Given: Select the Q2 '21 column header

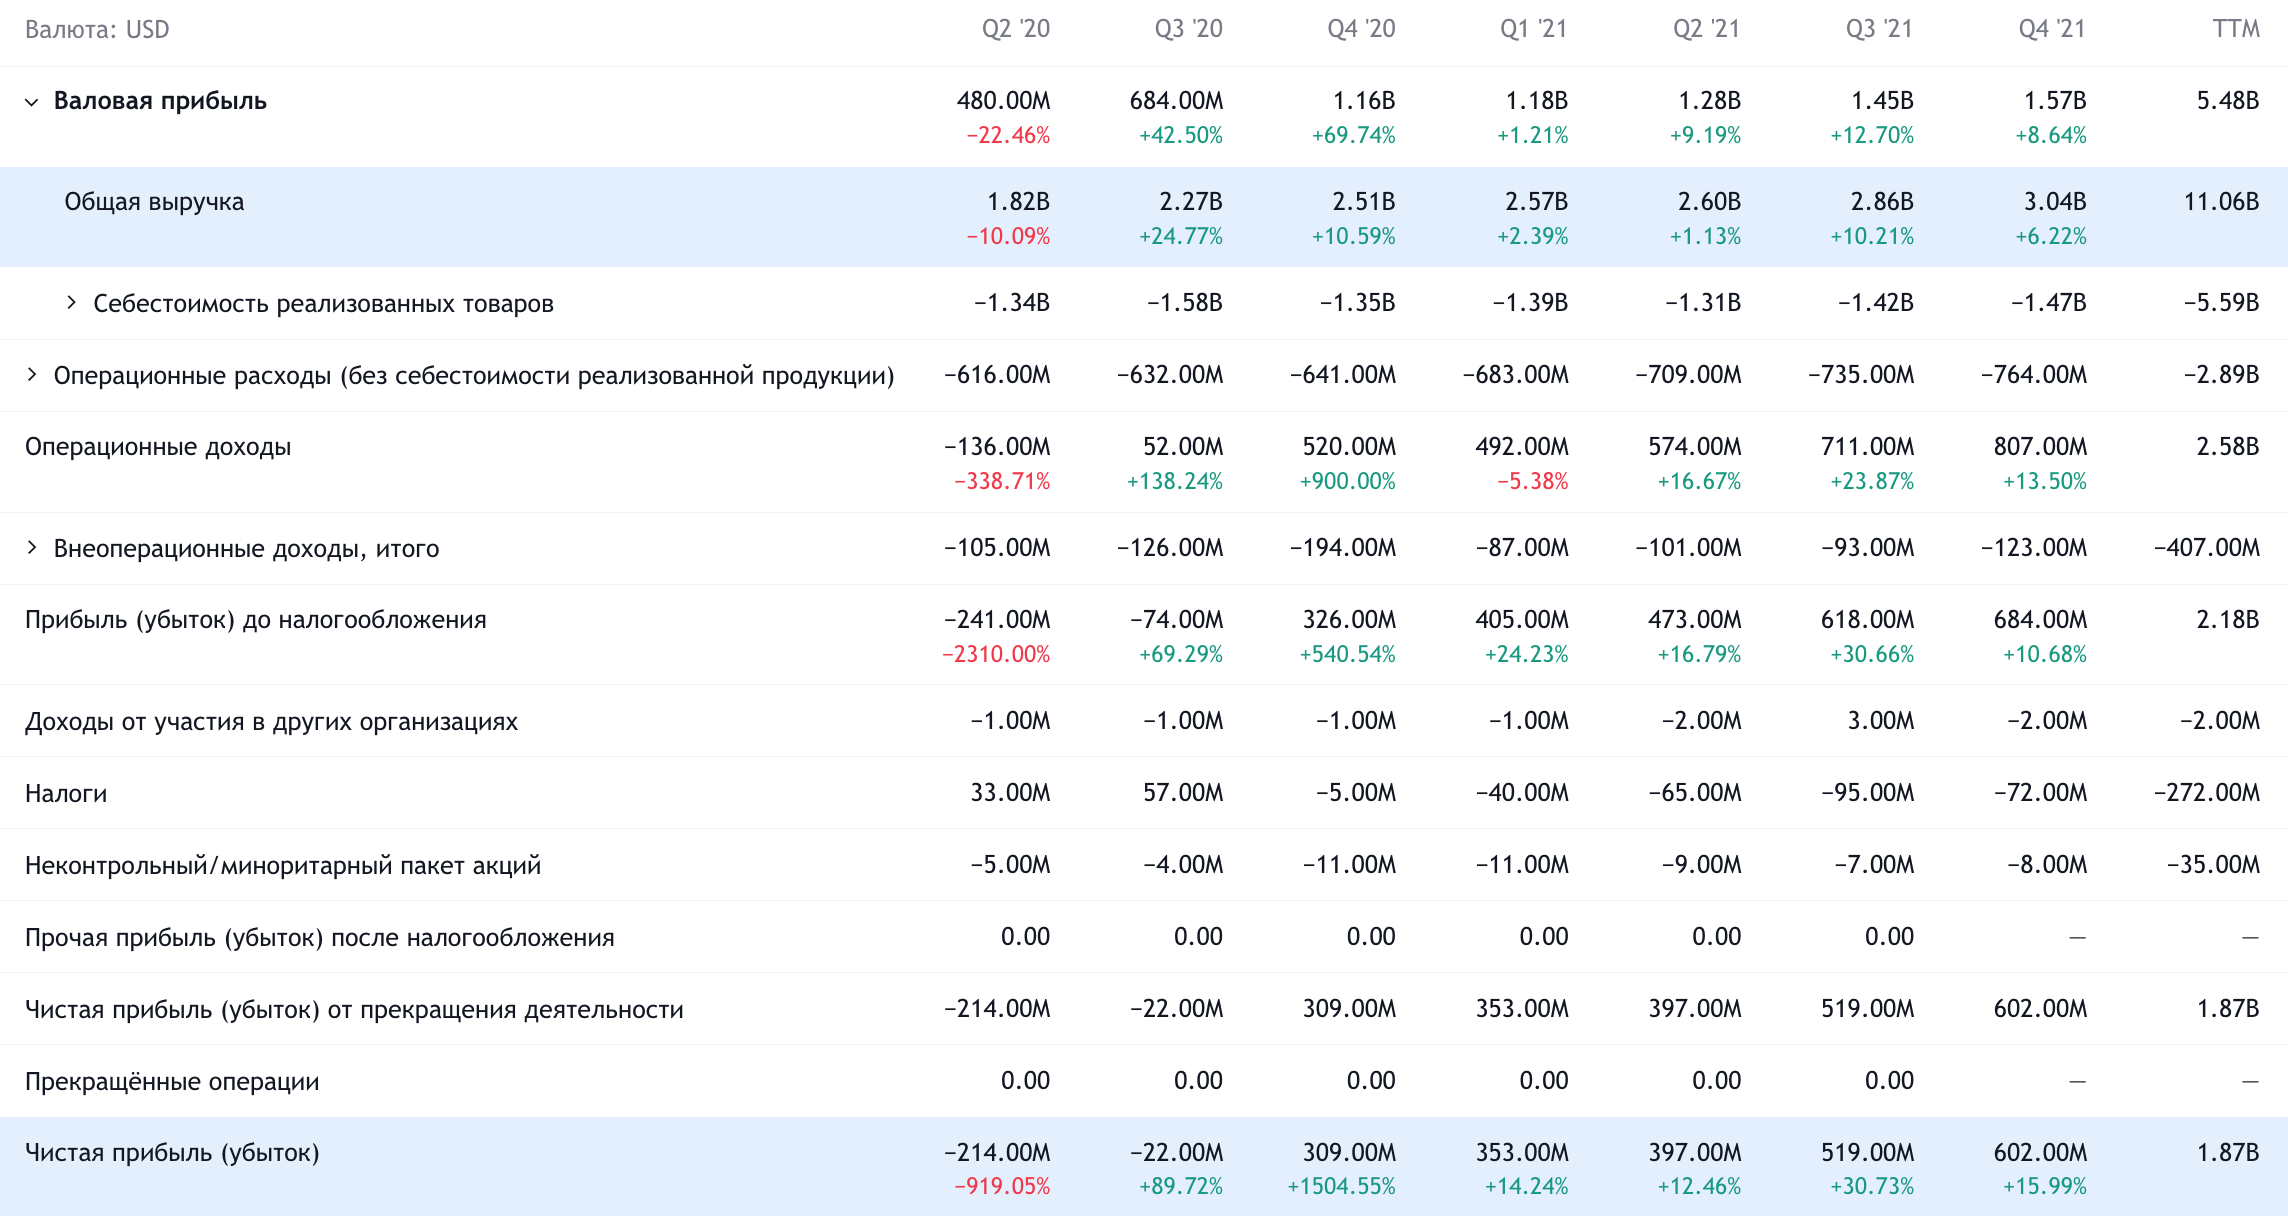Looking at the screenshot, I should coord(1706,29).
